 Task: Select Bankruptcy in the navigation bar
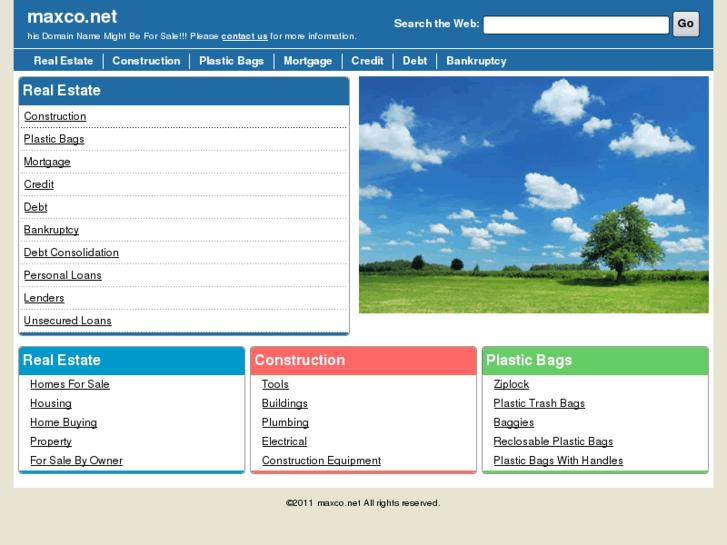476,61
